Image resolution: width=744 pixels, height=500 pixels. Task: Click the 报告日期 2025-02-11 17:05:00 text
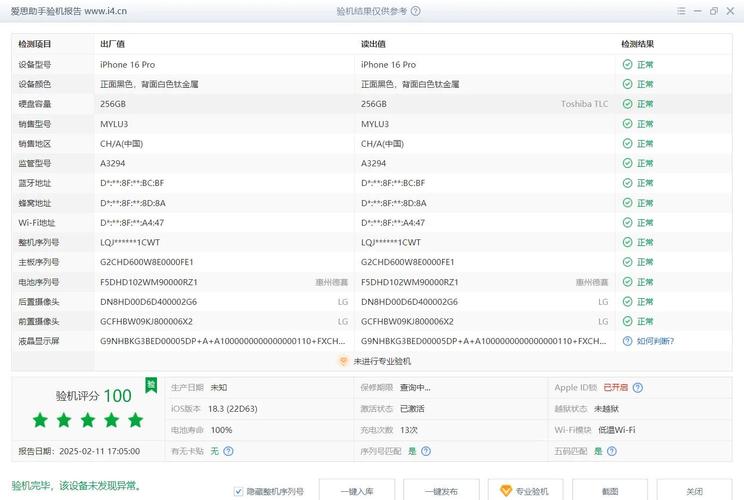79,451
